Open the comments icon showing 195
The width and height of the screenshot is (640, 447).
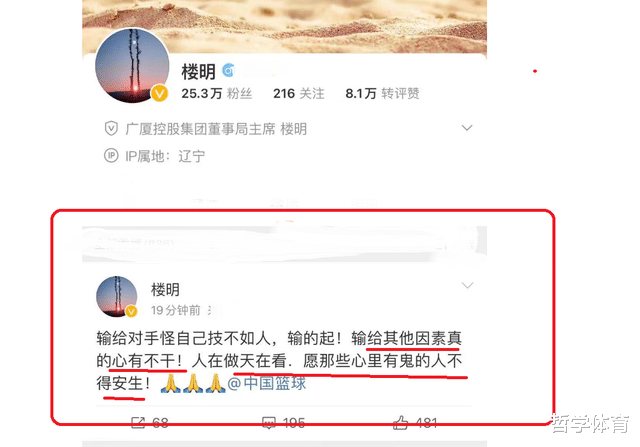[x=269, y=423]
